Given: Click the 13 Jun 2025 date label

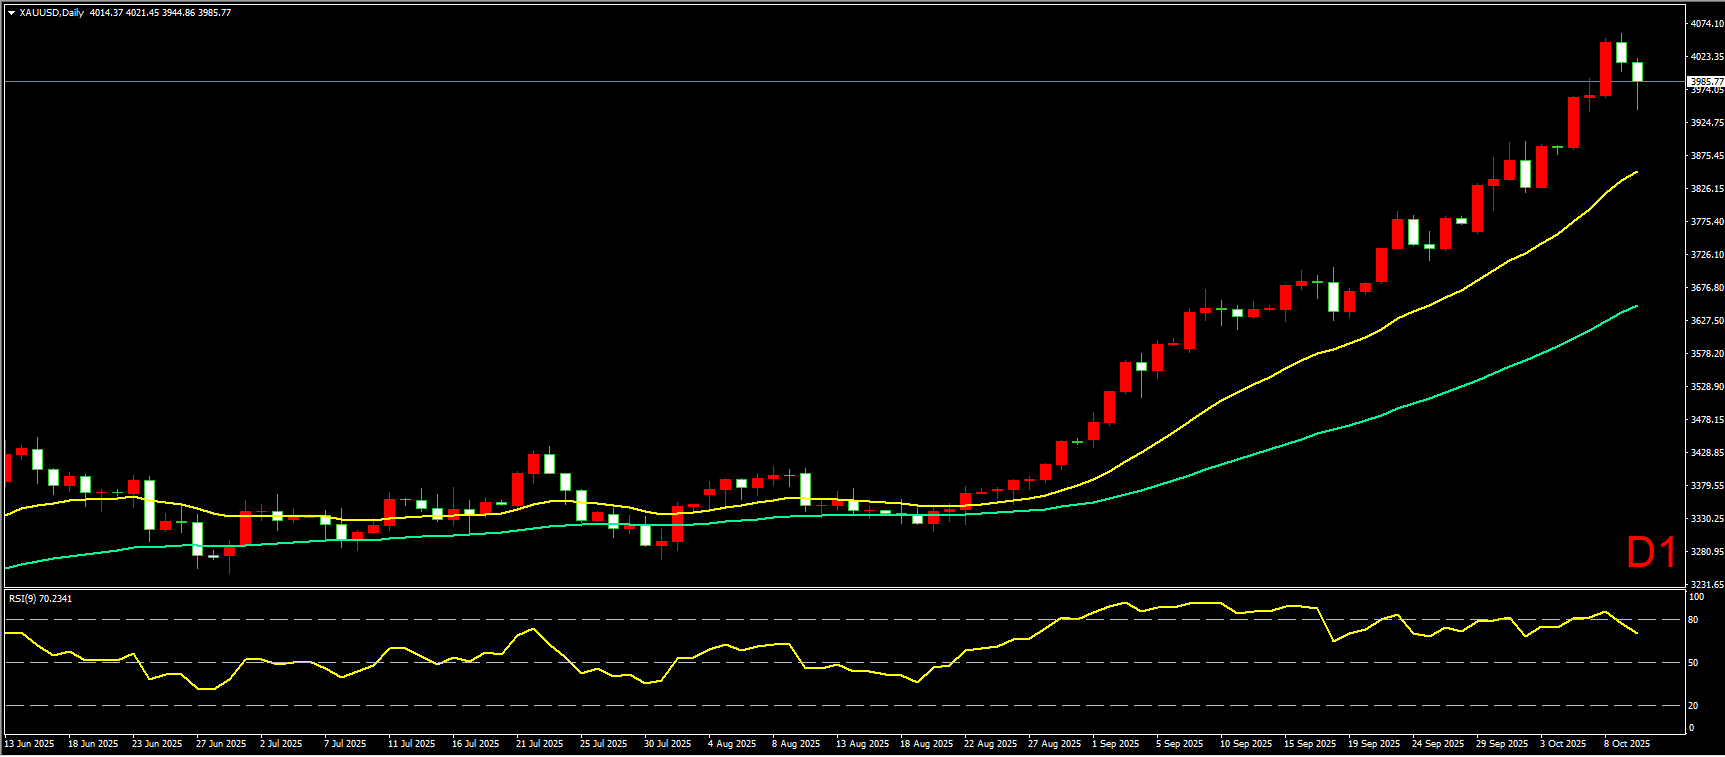Looking at the screenshot, I should coord(30,744).
